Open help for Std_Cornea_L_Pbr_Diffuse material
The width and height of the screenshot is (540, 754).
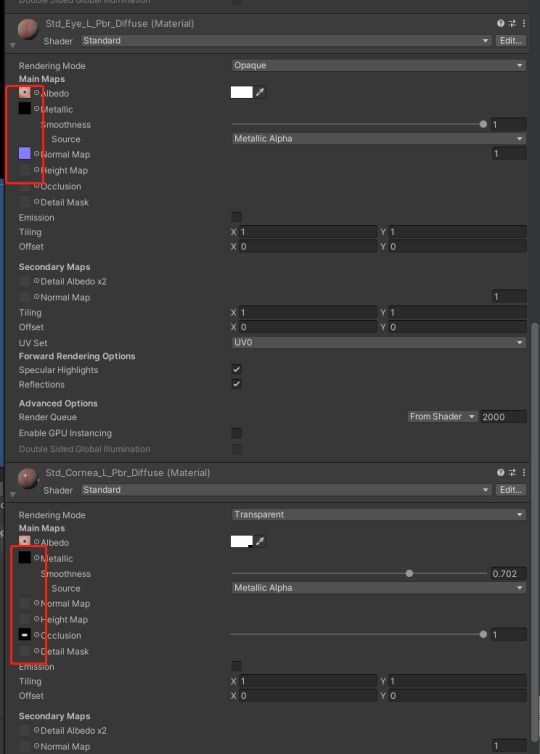pos(501,473)
